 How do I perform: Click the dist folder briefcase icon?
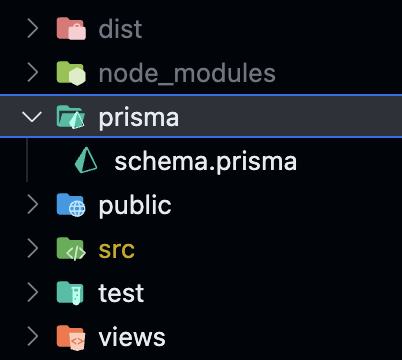(x=71, y=29)
